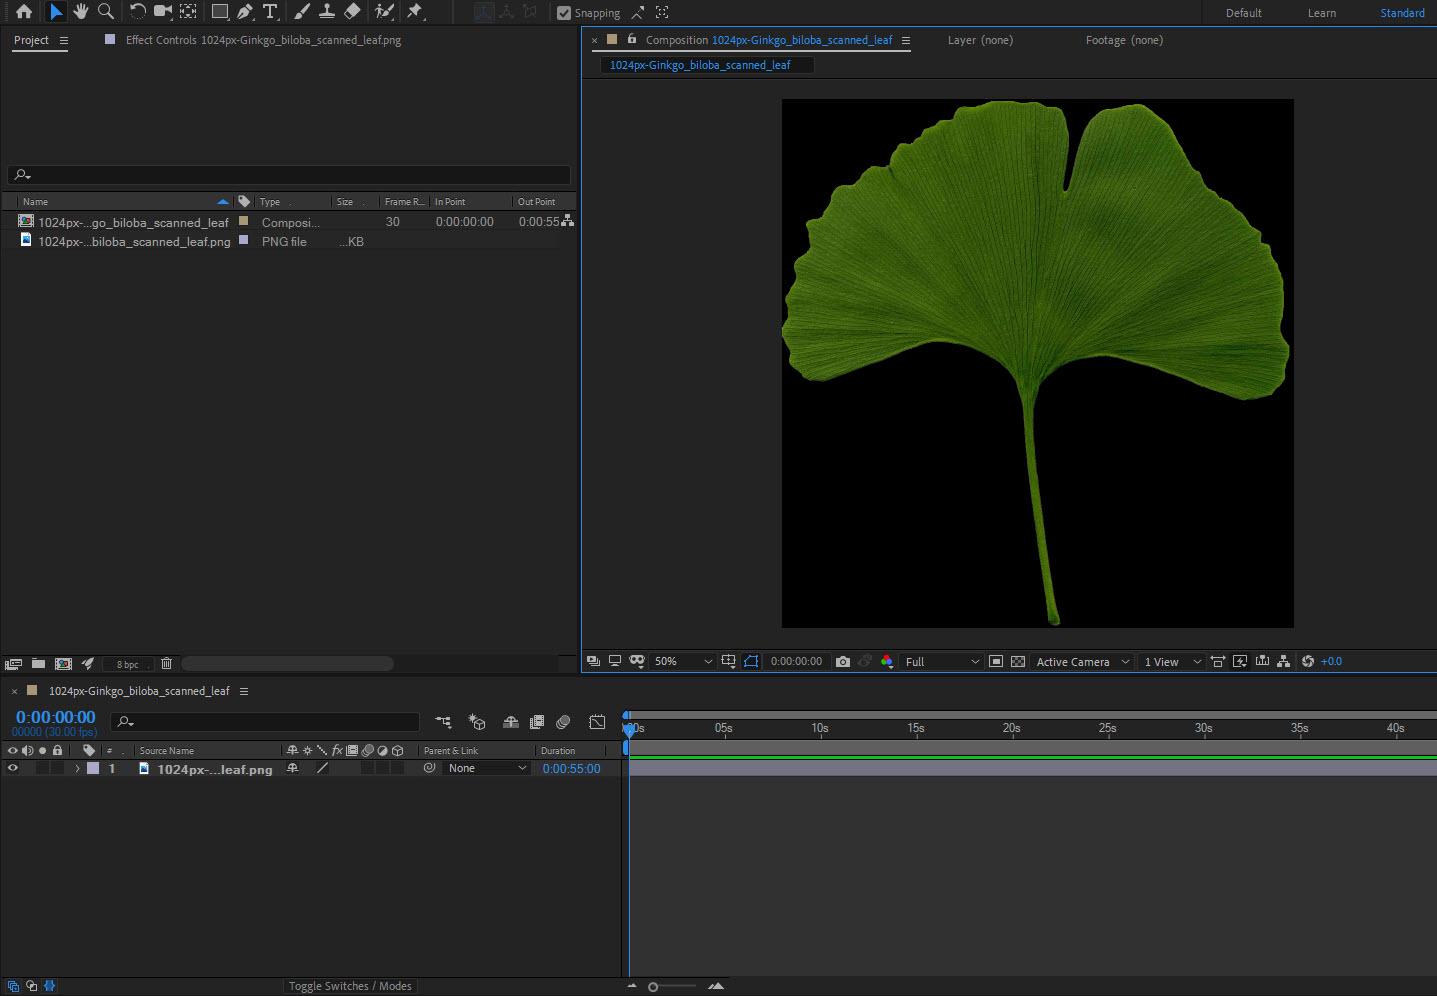Click the Project panel search field

point(289,175)
